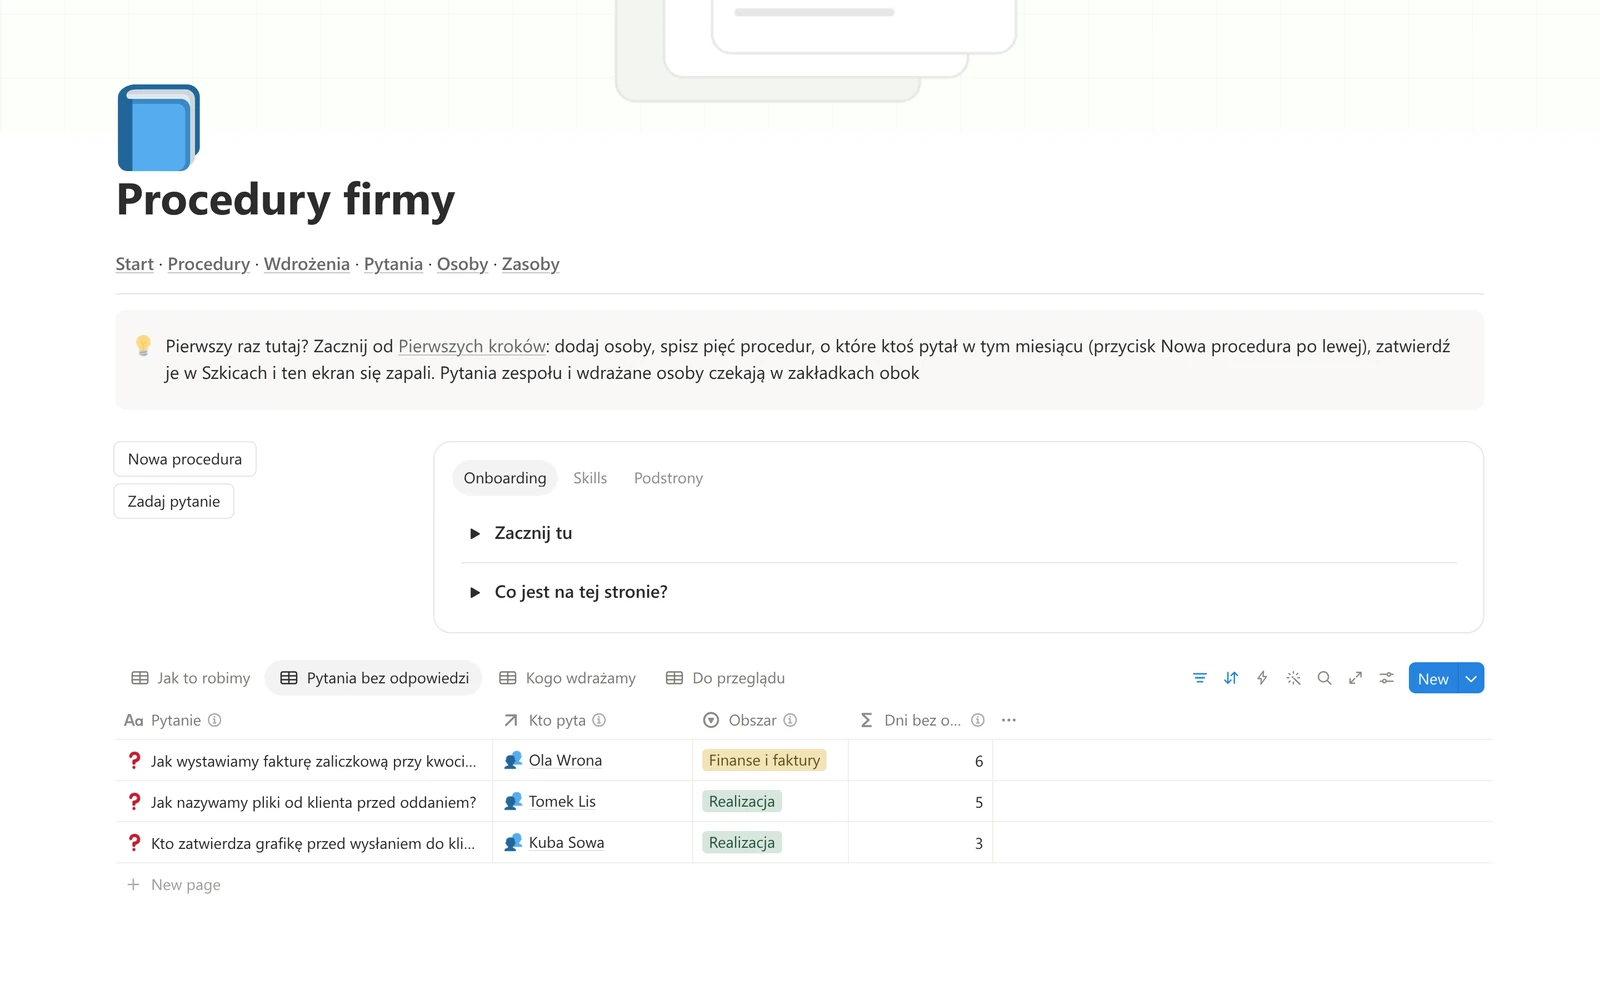This screenshot has width=1600, height=1000.
Task: Go to the Wdrożenia navigation link
Action: click(x=307, y=264)
